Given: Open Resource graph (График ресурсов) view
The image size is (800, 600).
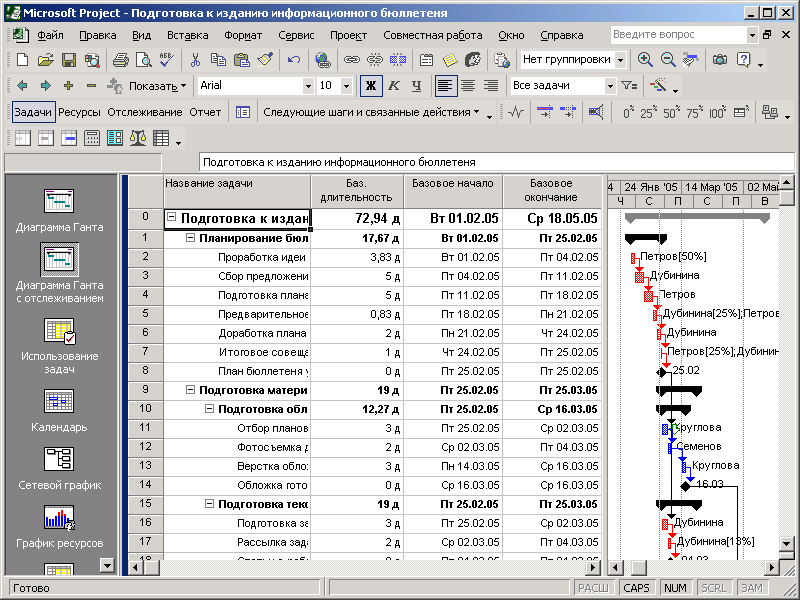Looking at the screenshot, I should [59, 527].
